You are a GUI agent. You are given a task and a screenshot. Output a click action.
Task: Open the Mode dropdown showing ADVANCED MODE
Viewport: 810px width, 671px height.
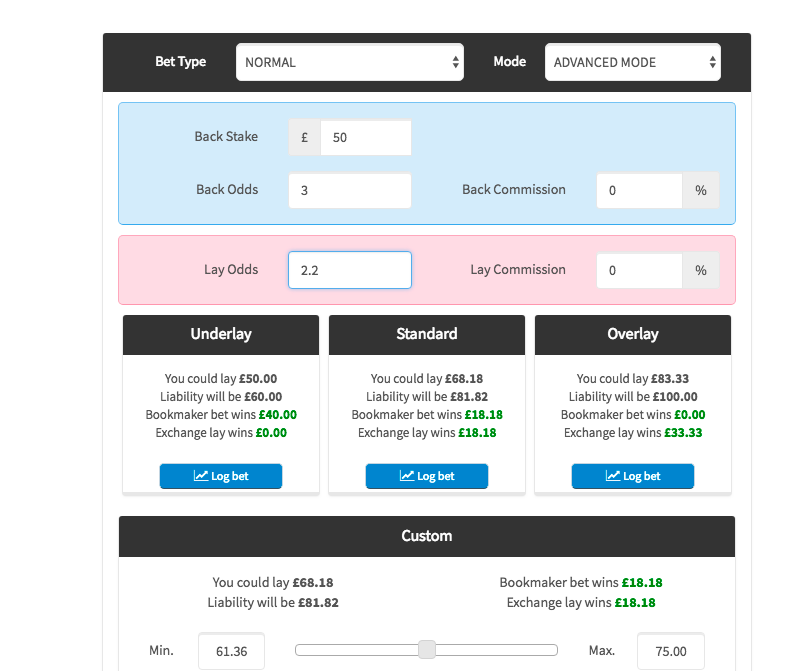[x=632, y=62]
